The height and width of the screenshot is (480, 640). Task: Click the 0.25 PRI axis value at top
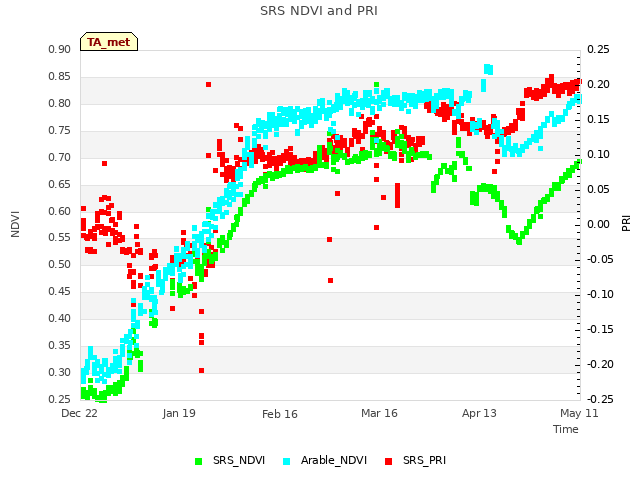598,50
